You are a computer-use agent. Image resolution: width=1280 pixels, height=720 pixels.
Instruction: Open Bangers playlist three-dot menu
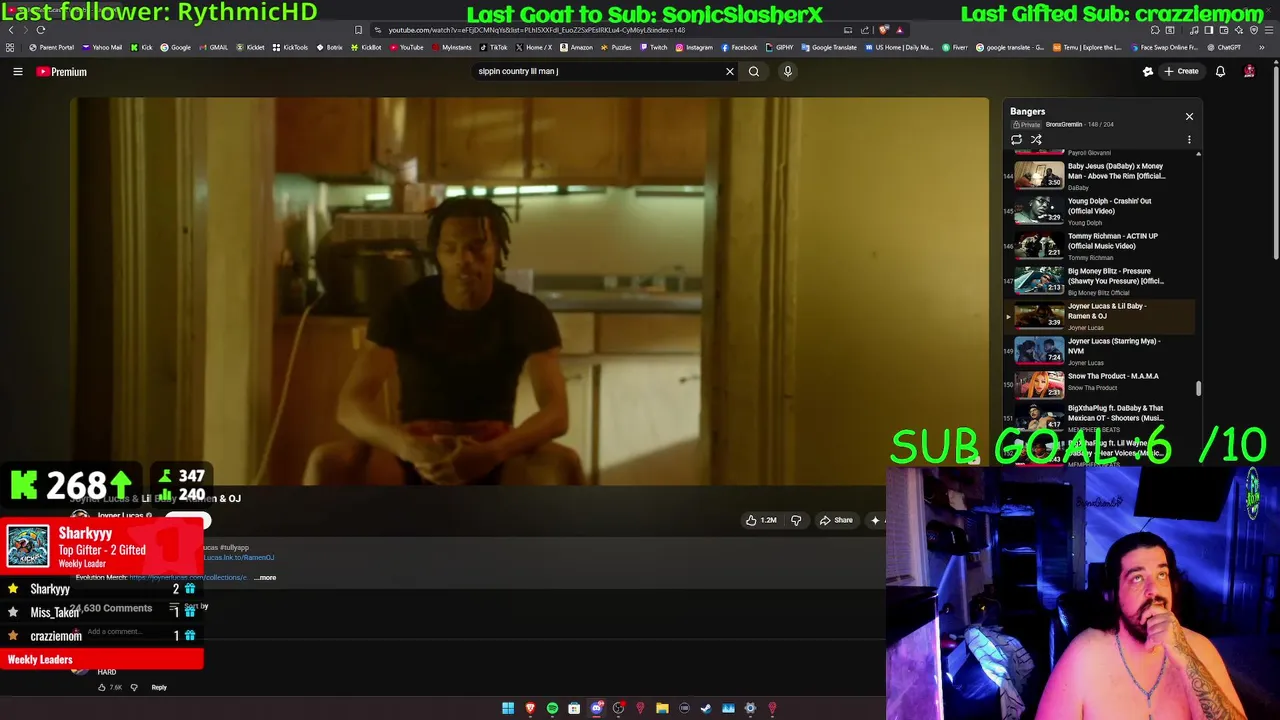click(x=1189, y=140)
